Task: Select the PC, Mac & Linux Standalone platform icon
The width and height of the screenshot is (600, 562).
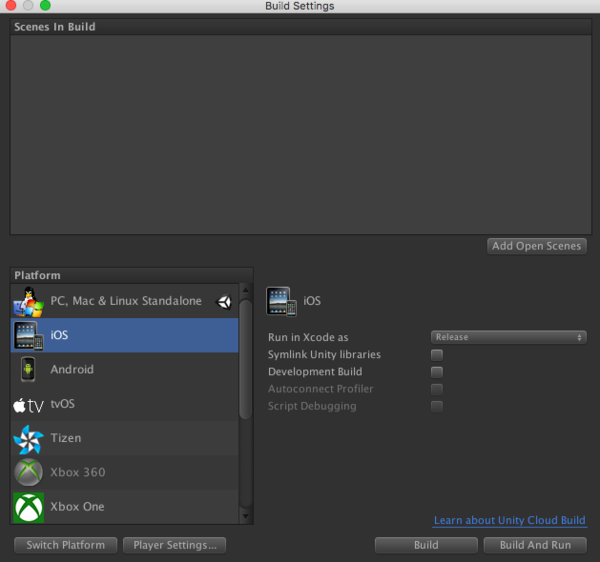Action: pos(28,301)
